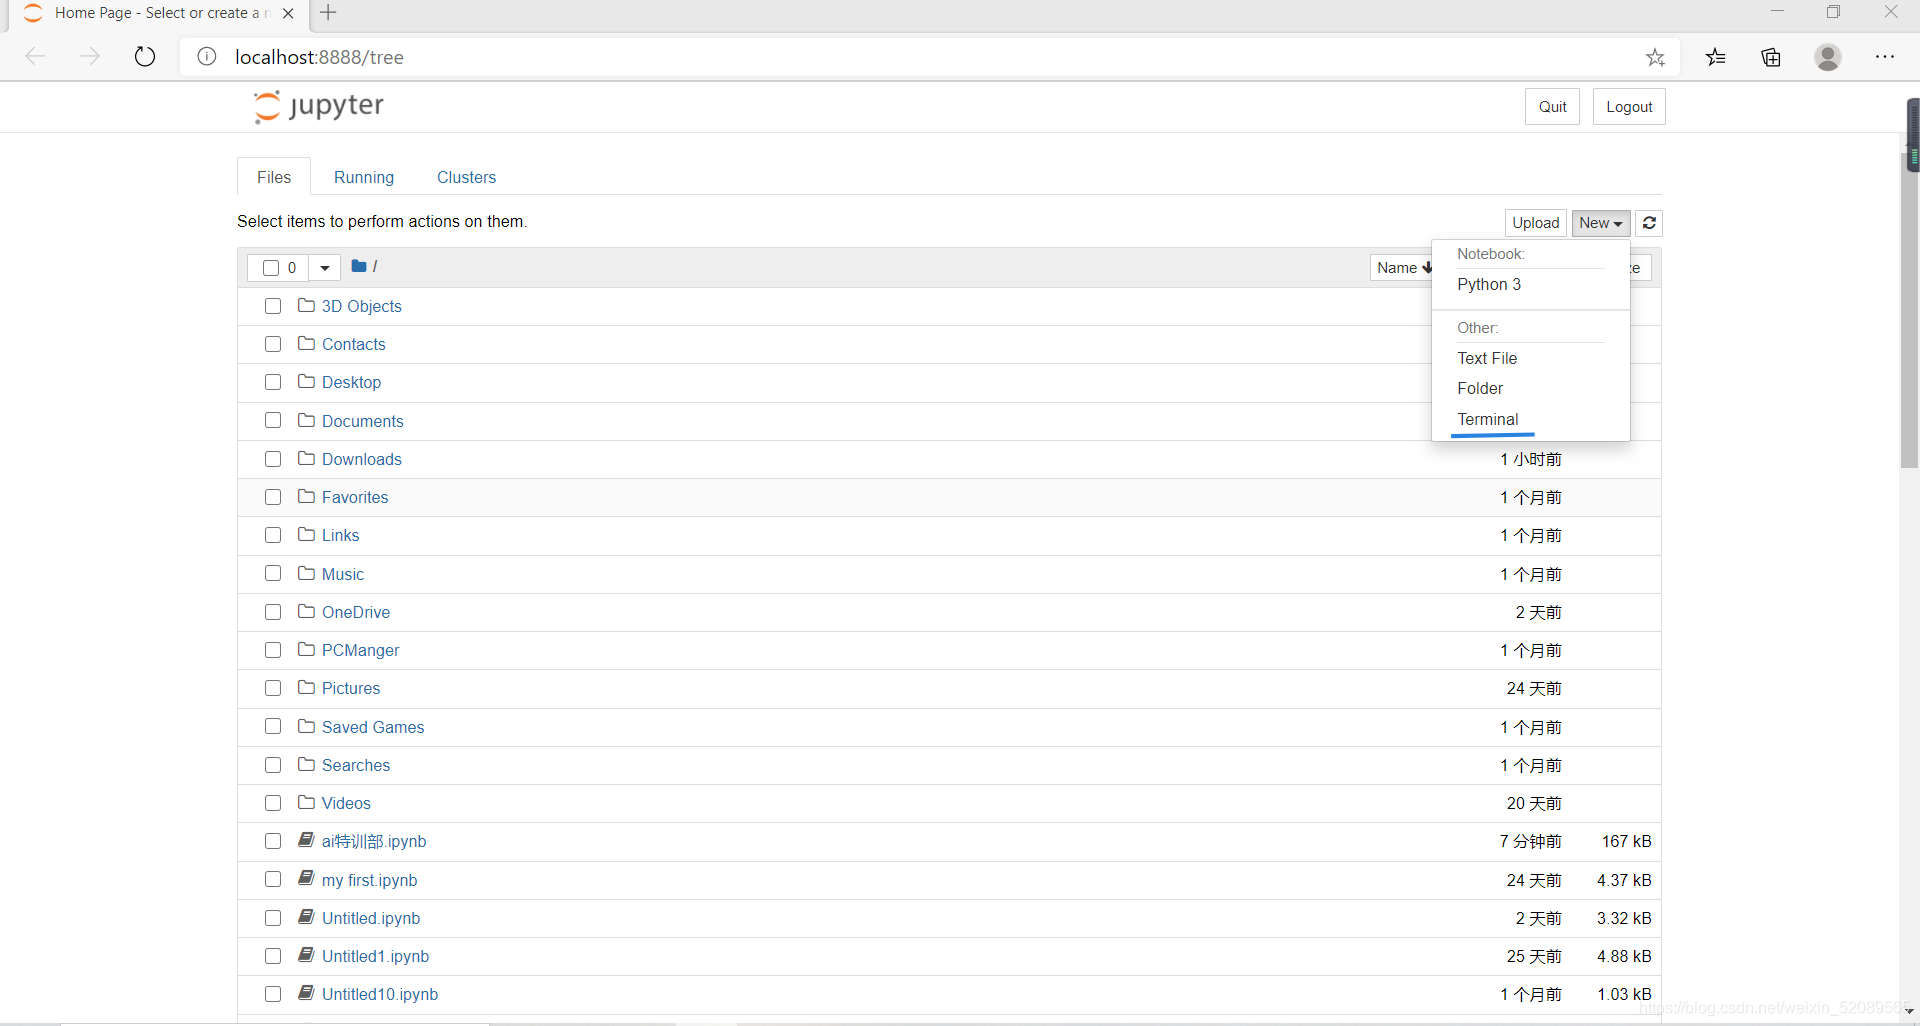Click the root folder icon in breadcrumb
1920x1026 pixels.
[x=359, y=266]
